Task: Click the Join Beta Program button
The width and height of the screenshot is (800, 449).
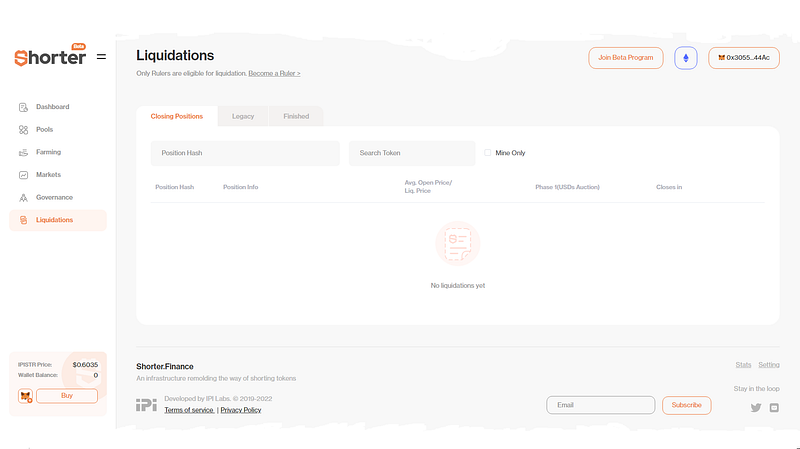Action: coord(626,58)
